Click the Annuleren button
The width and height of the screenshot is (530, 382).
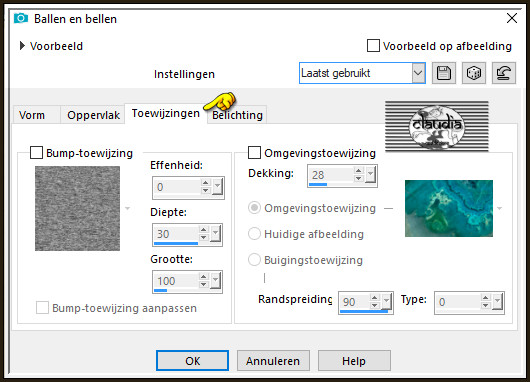point(273,361)
